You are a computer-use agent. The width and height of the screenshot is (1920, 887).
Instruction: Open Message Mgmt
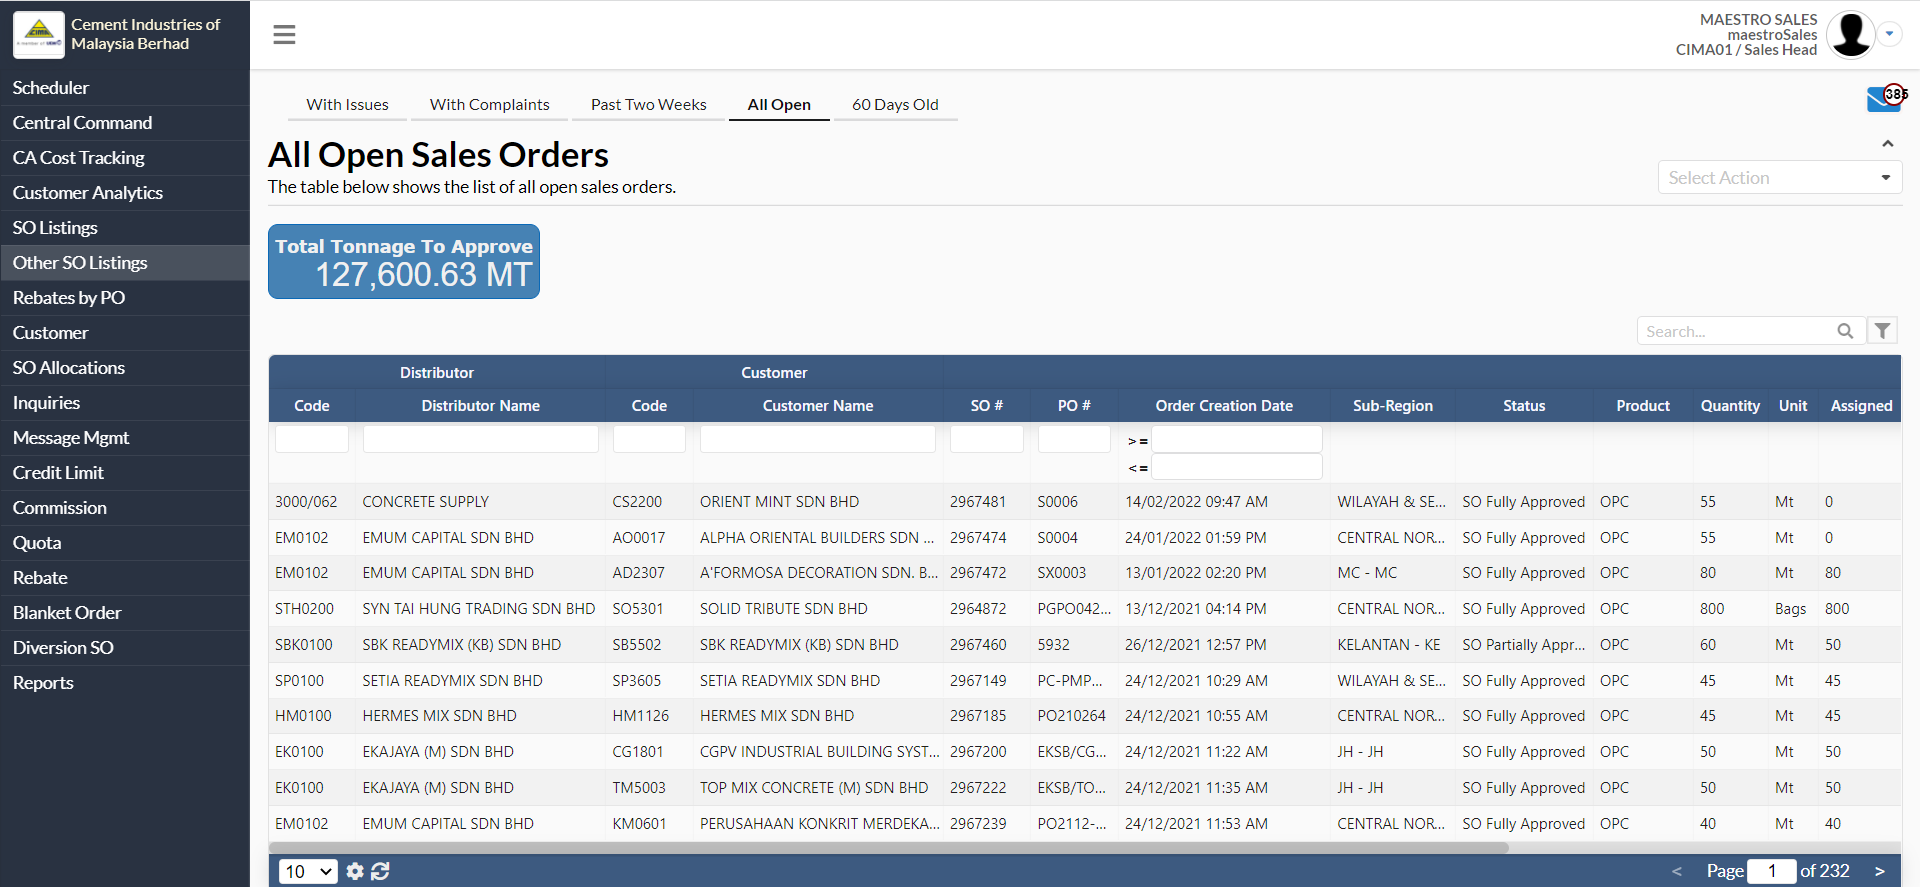(125, 438)
